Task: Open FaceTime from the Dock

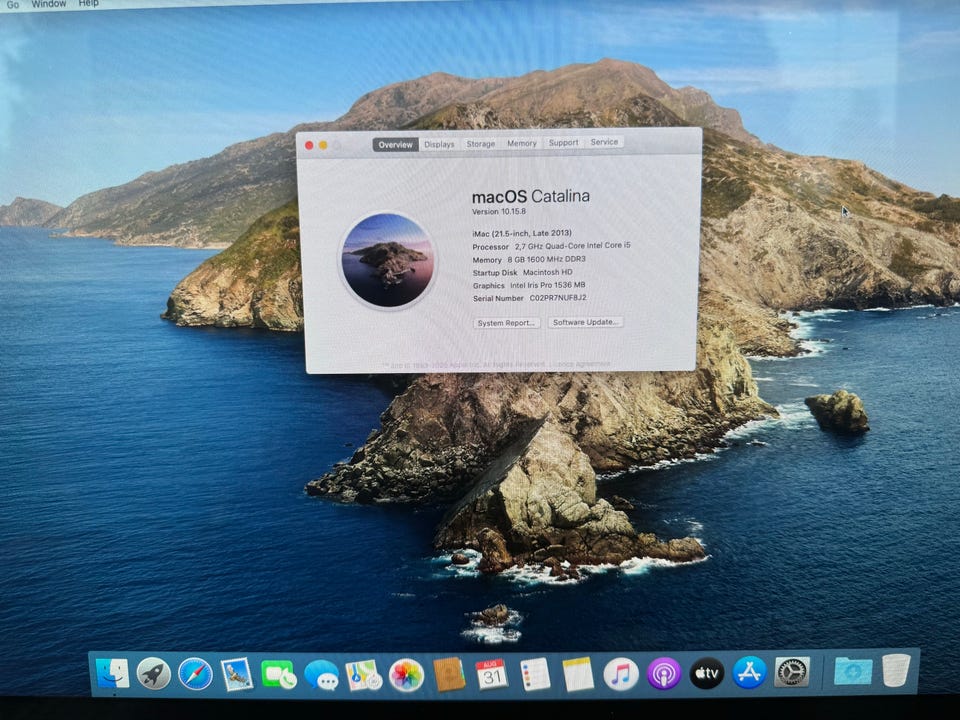Action: tap(279, 675)
